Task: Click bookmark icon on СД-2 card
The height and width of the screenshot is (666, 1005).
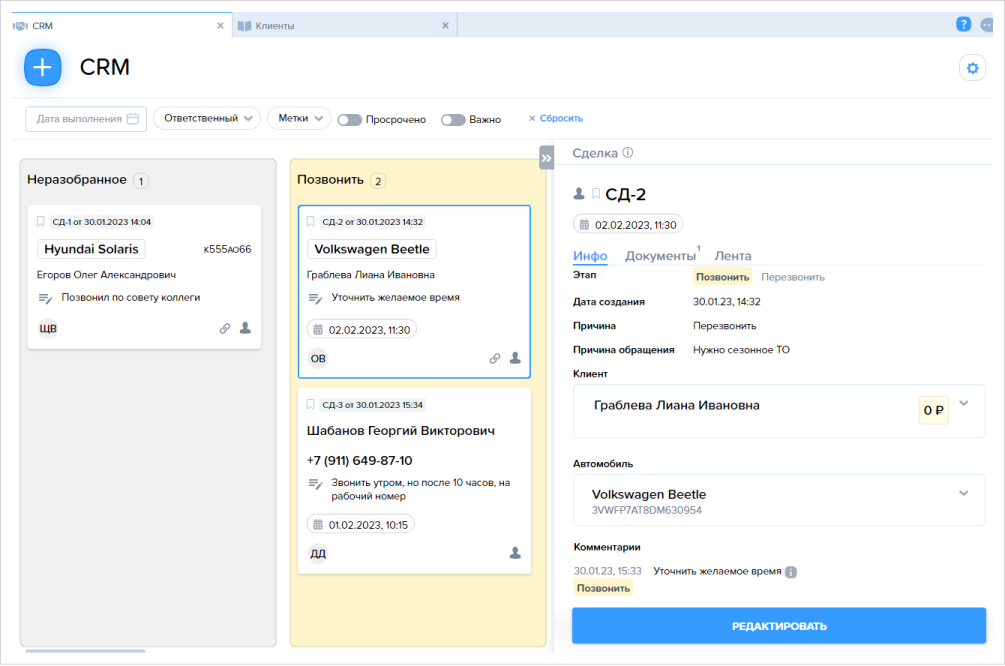Action: pyautogui.click(x=310, y=222)
